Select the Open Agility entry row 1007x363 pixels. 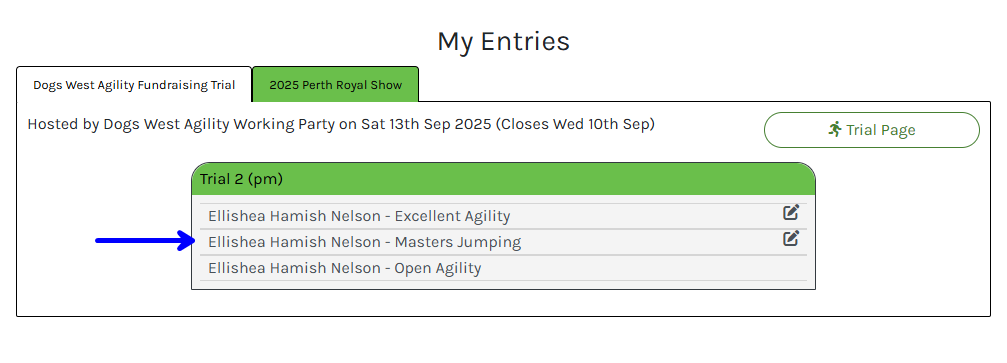click(x=503, y=268)
